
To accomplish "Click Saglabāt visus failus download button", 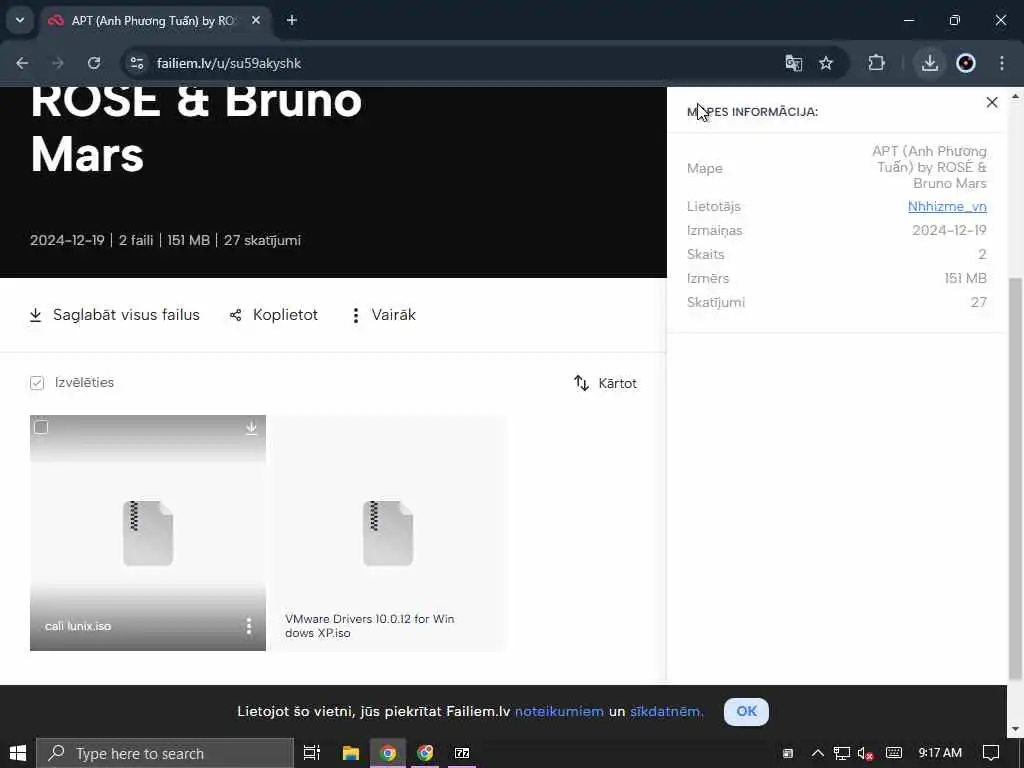I will pyautogui.click(x=115, y=315).
